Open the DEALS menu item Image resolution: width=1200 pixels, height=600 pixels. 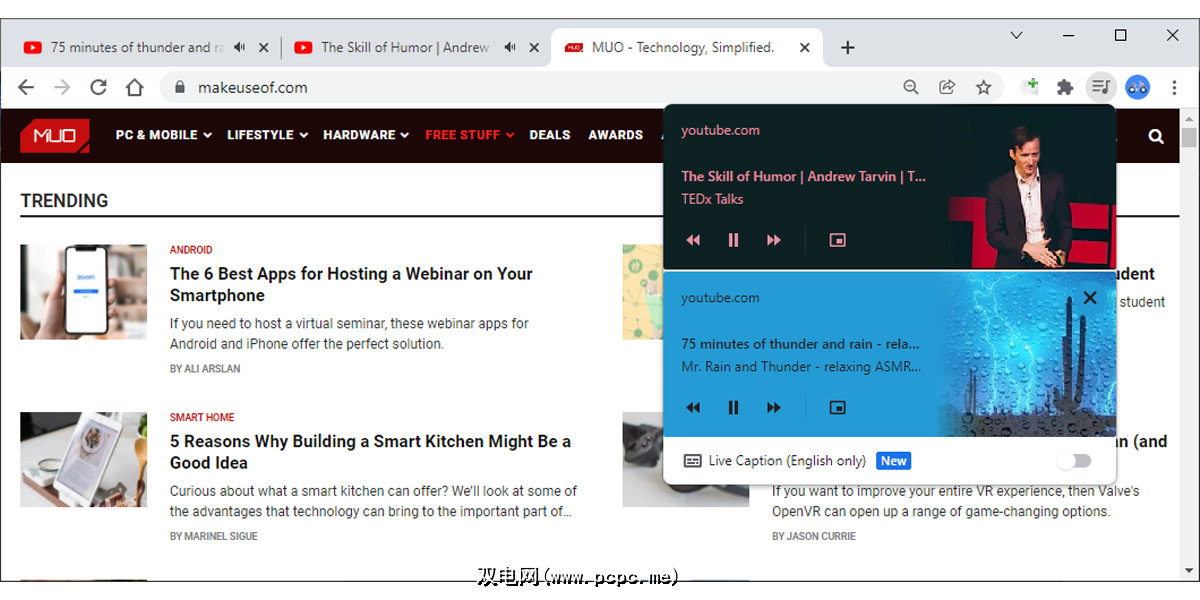point(550,135)
